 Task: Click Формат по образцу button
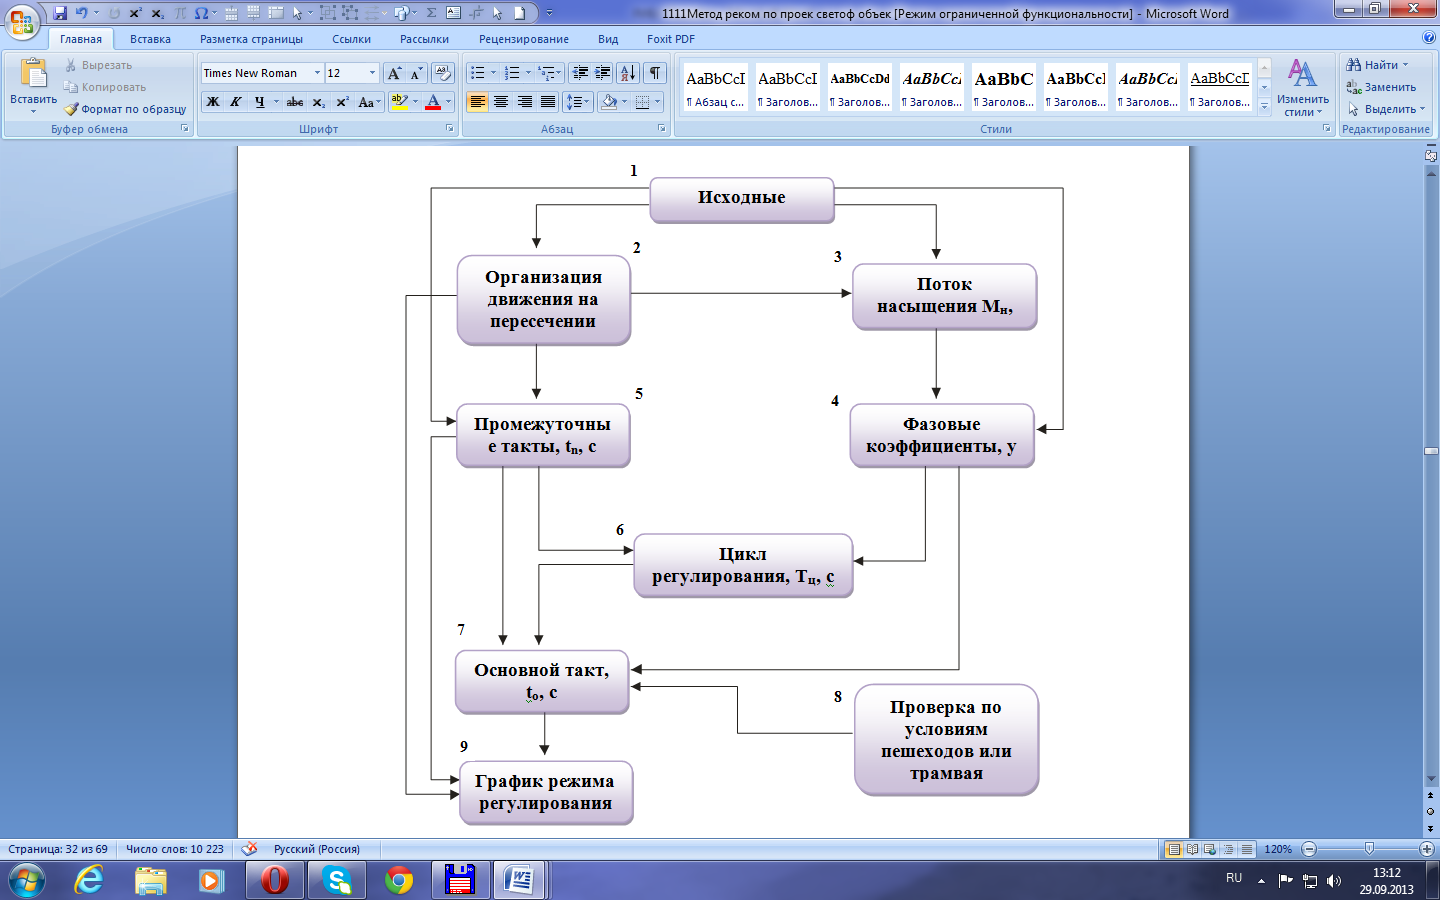[125, 109]
